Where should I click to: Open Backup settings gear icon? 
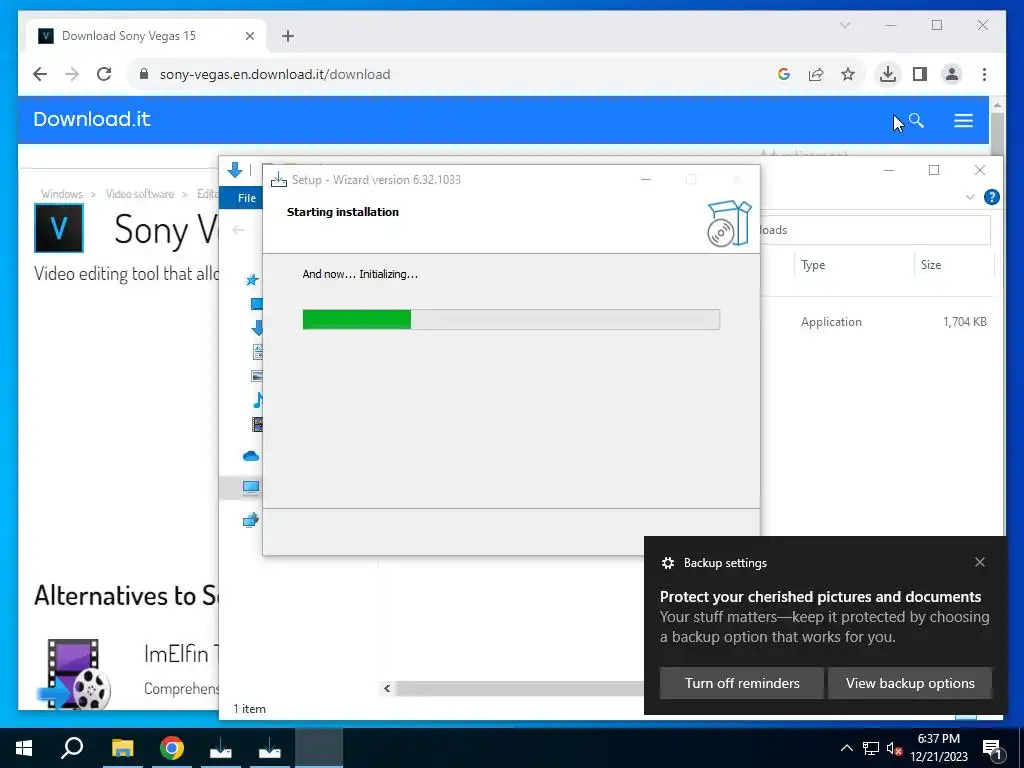[x=667, y=563]
